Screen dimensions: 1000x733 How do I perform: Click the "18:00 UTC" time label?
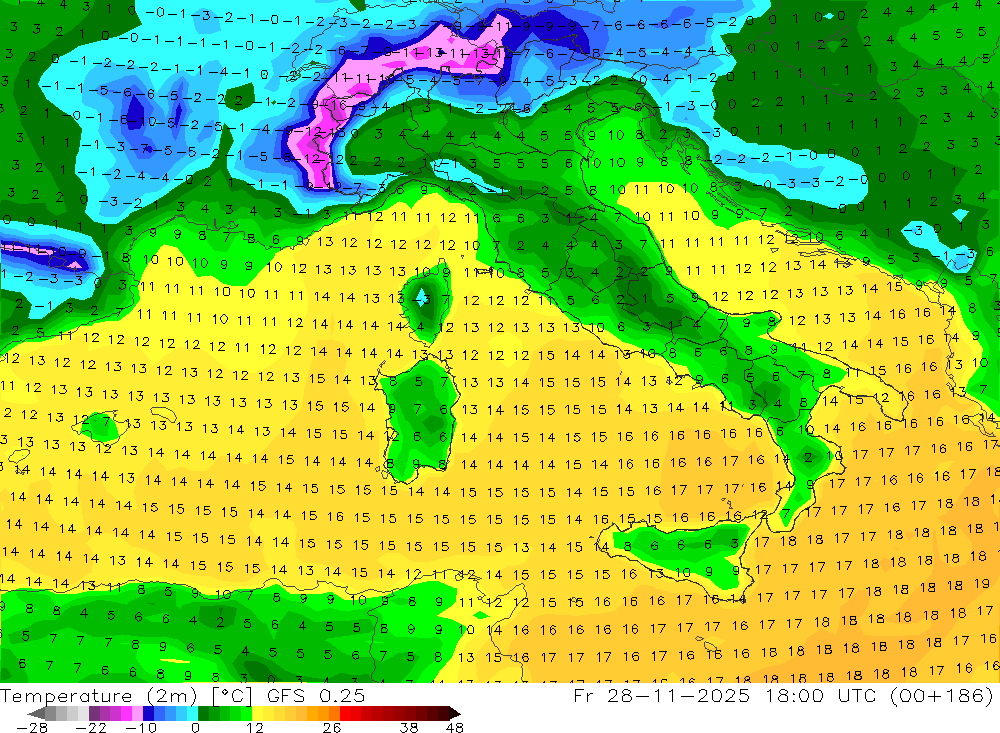pyautogui.click(x=821, y=695)
